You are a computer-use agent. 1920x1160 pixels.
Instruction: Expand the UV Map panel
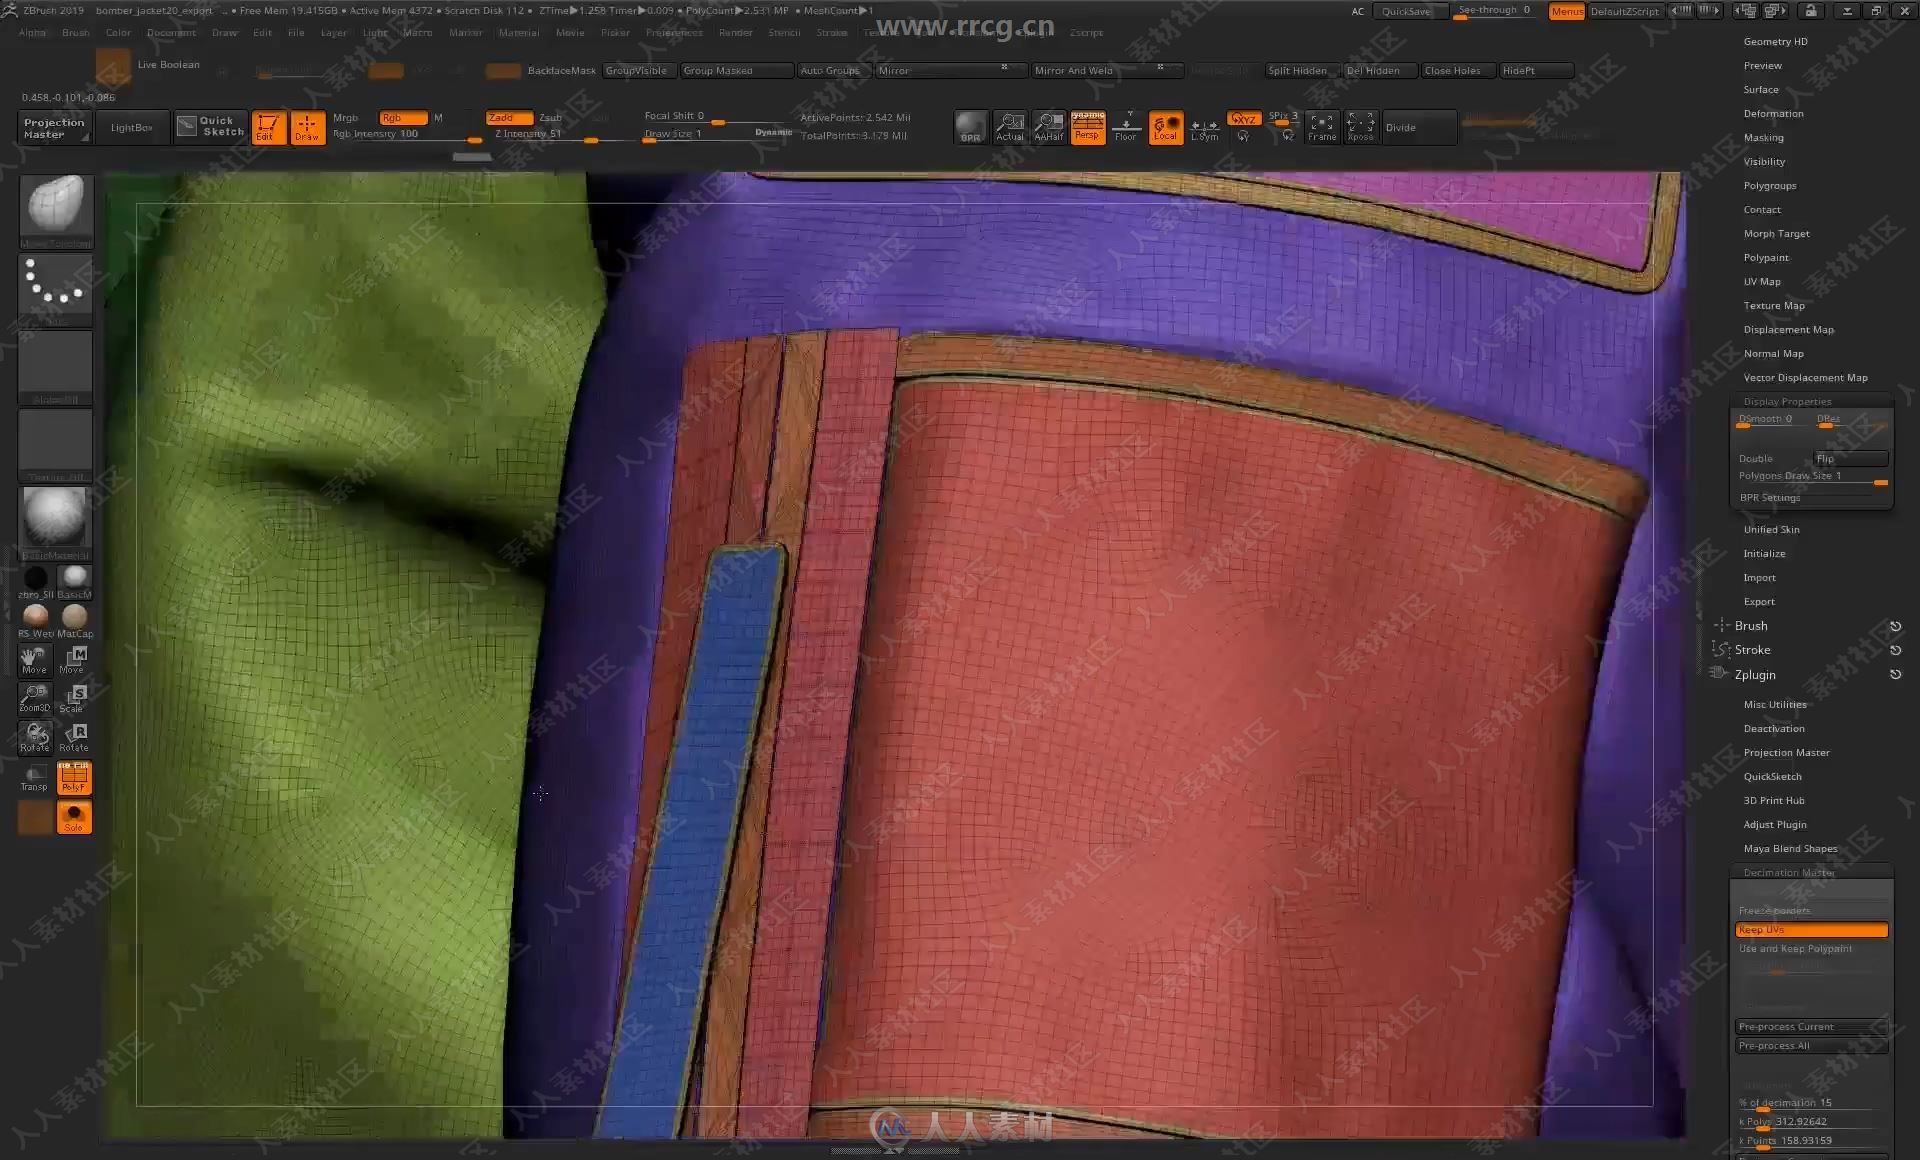coord(1762,281)
